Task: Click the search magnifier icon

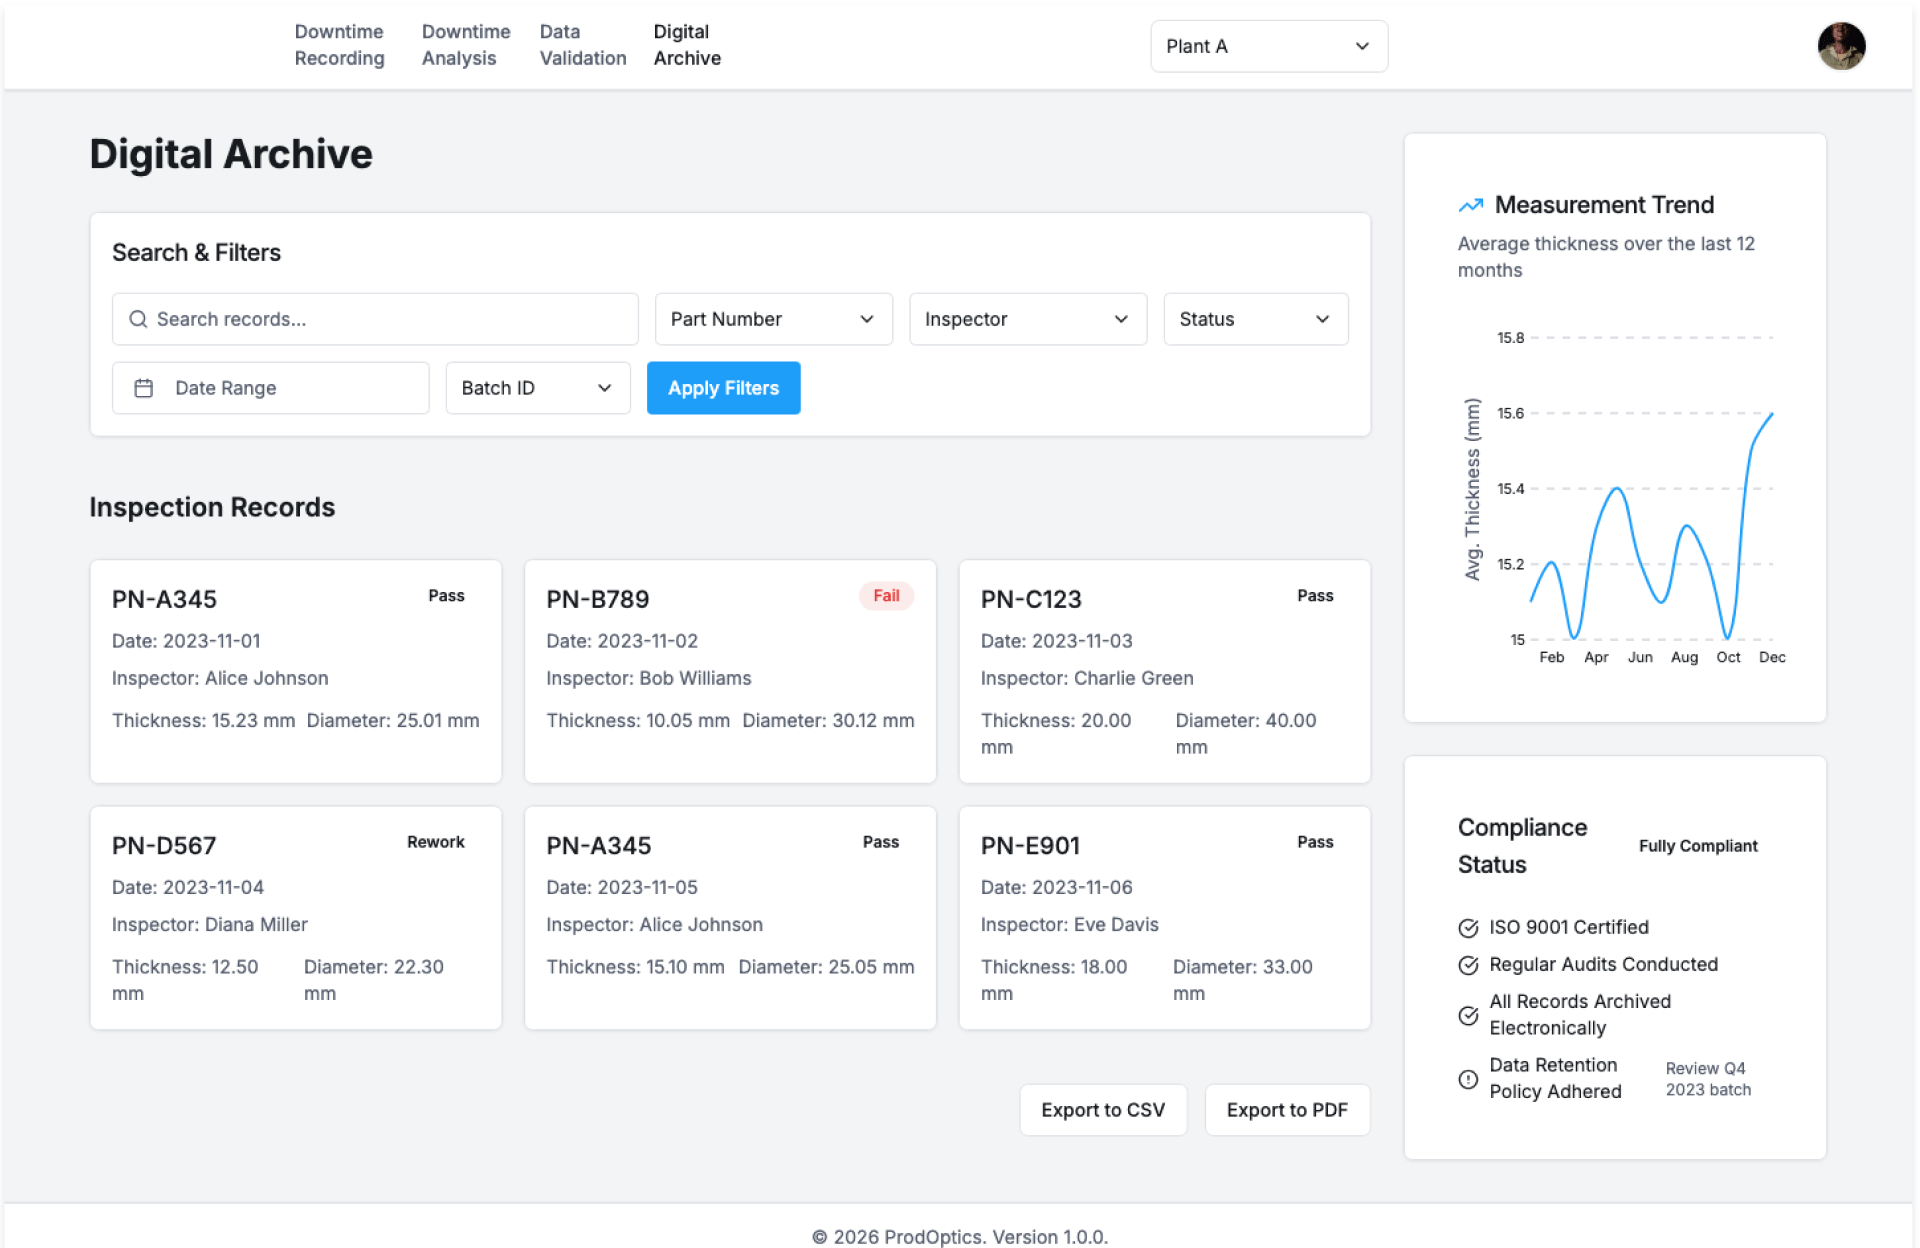Action: pos(138,319)
